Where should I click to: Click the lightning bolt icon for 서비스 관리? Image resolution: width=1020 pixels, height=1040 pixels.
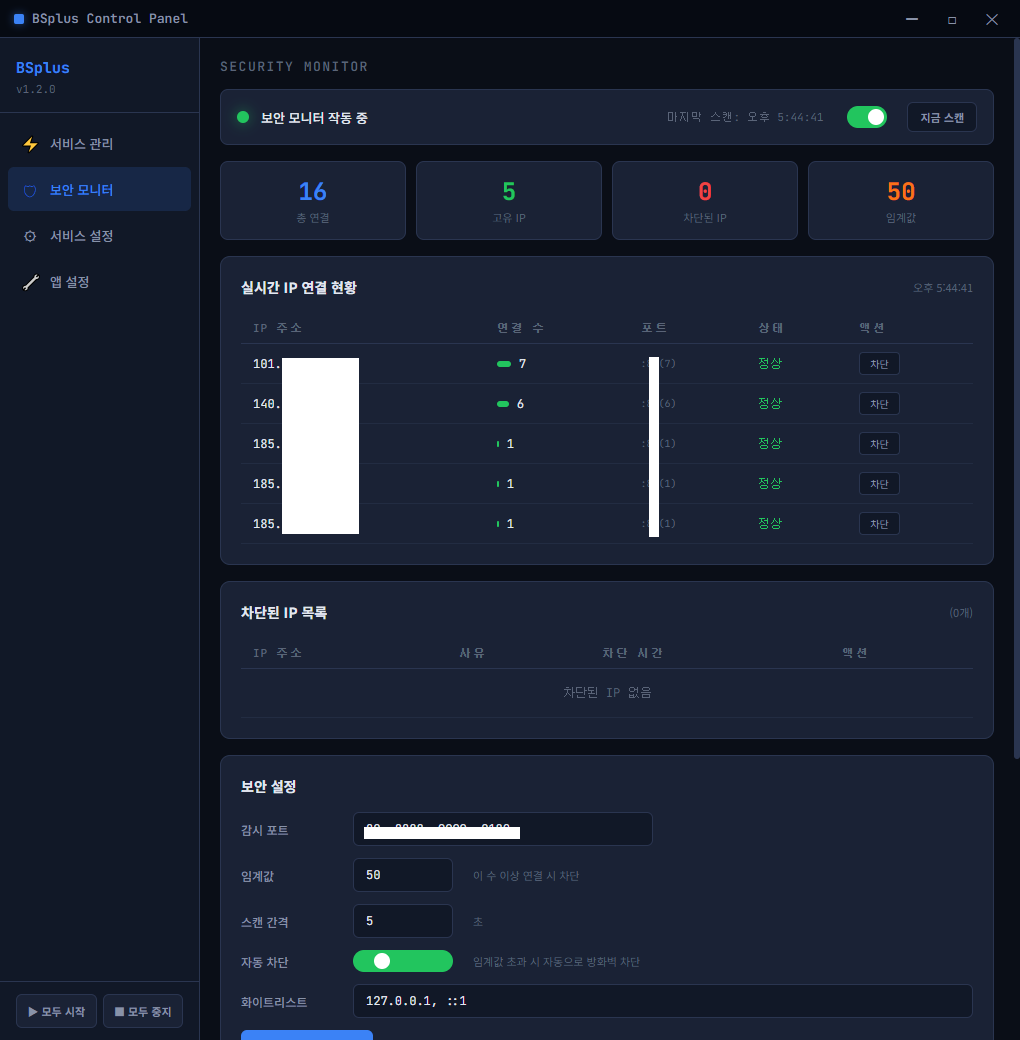tap(31, 144)
